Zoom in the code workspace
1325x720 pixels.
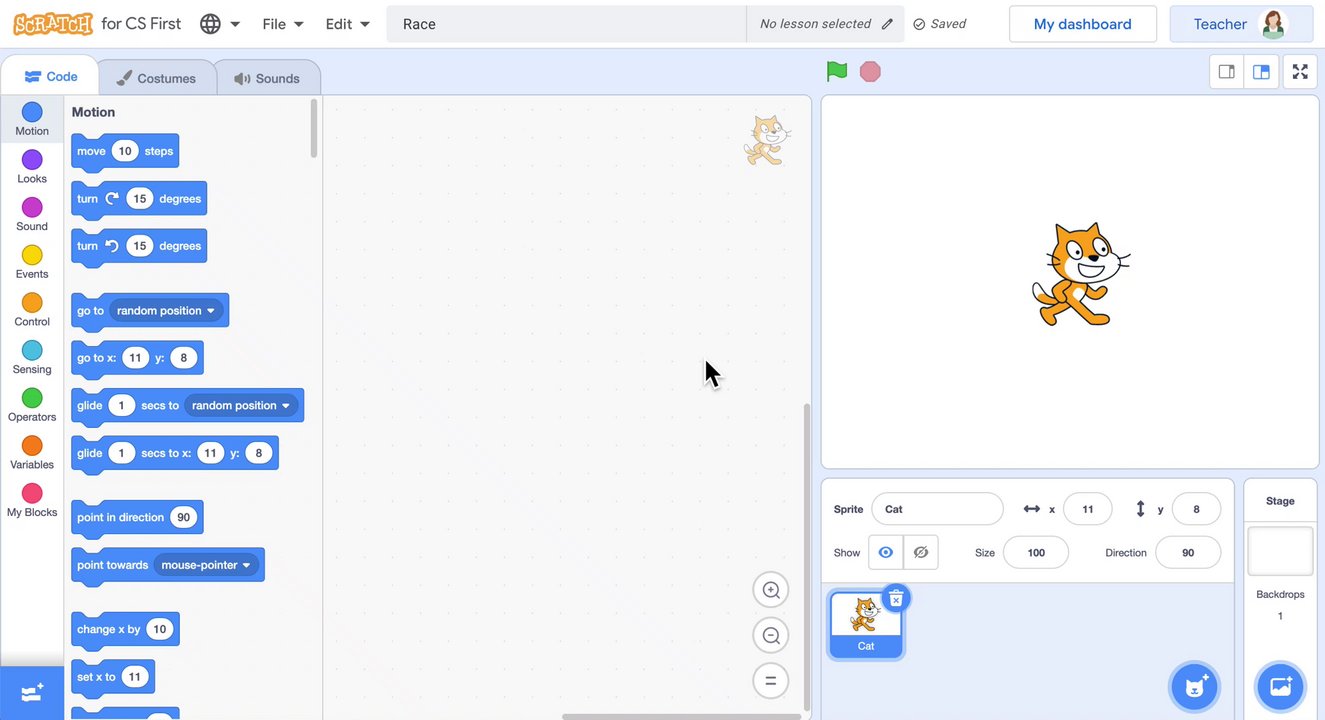point(771,590)
